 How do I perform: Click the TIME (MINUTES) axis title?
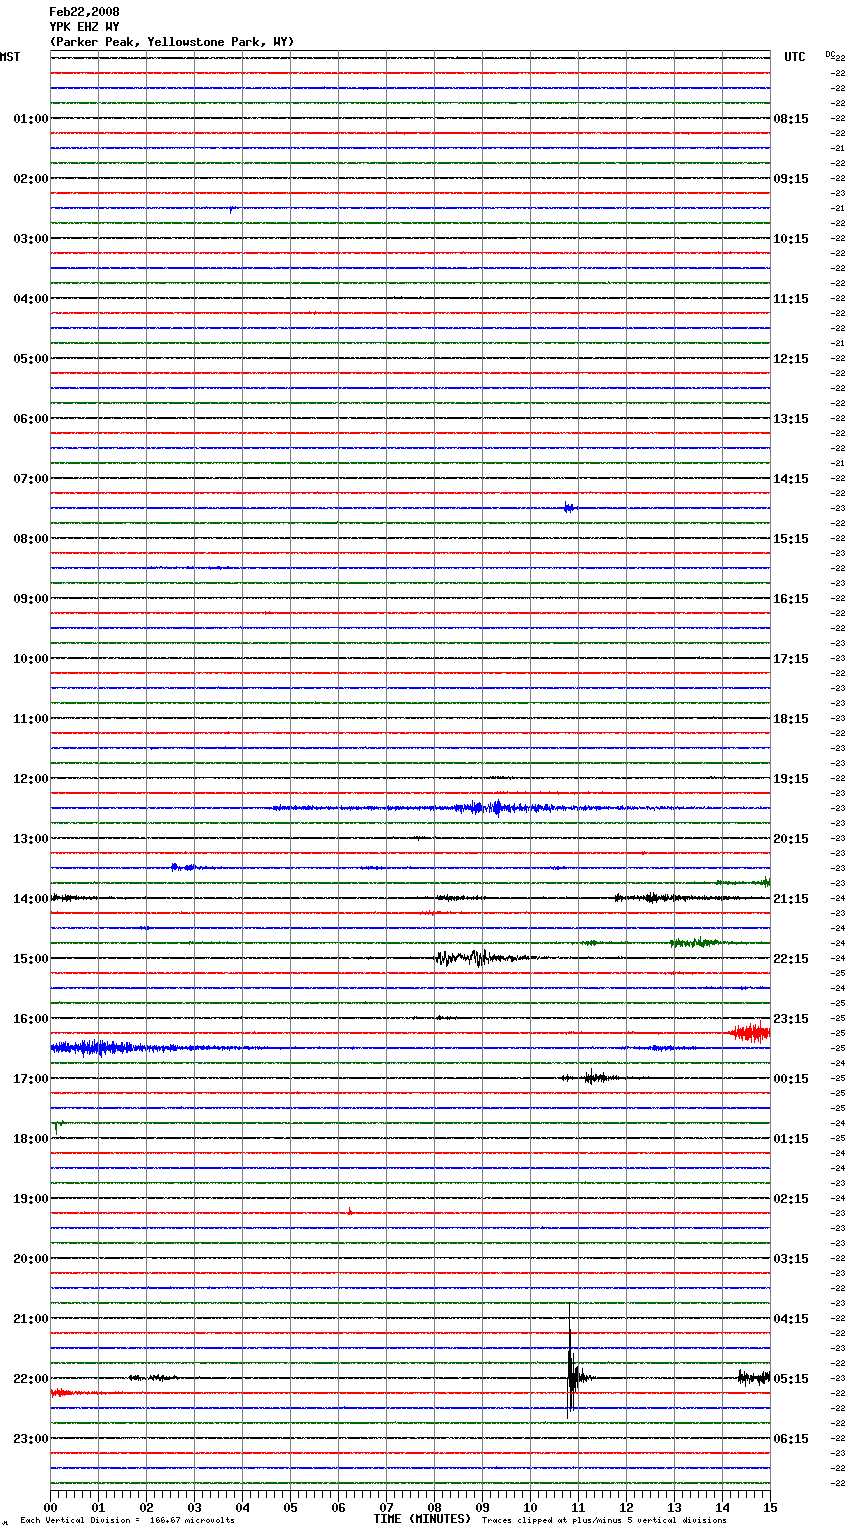click(422, 1519)
